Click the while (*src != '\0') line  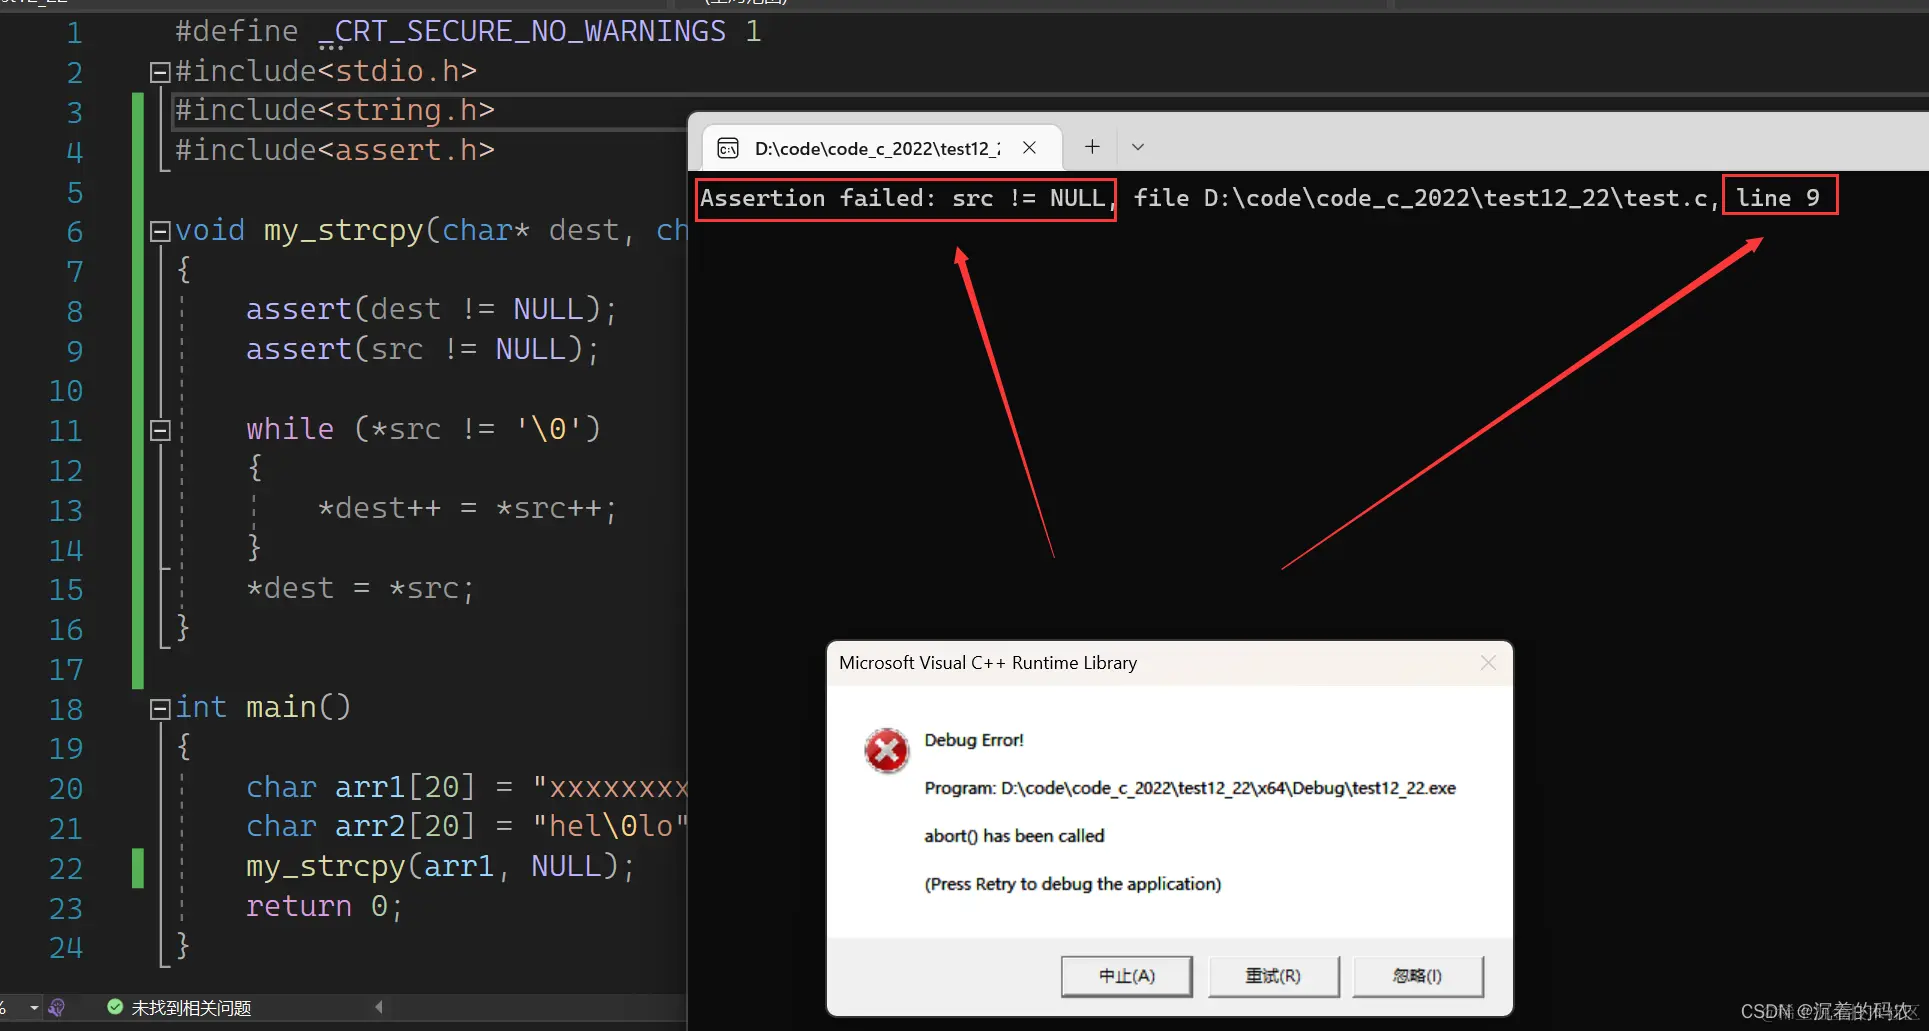423,428
